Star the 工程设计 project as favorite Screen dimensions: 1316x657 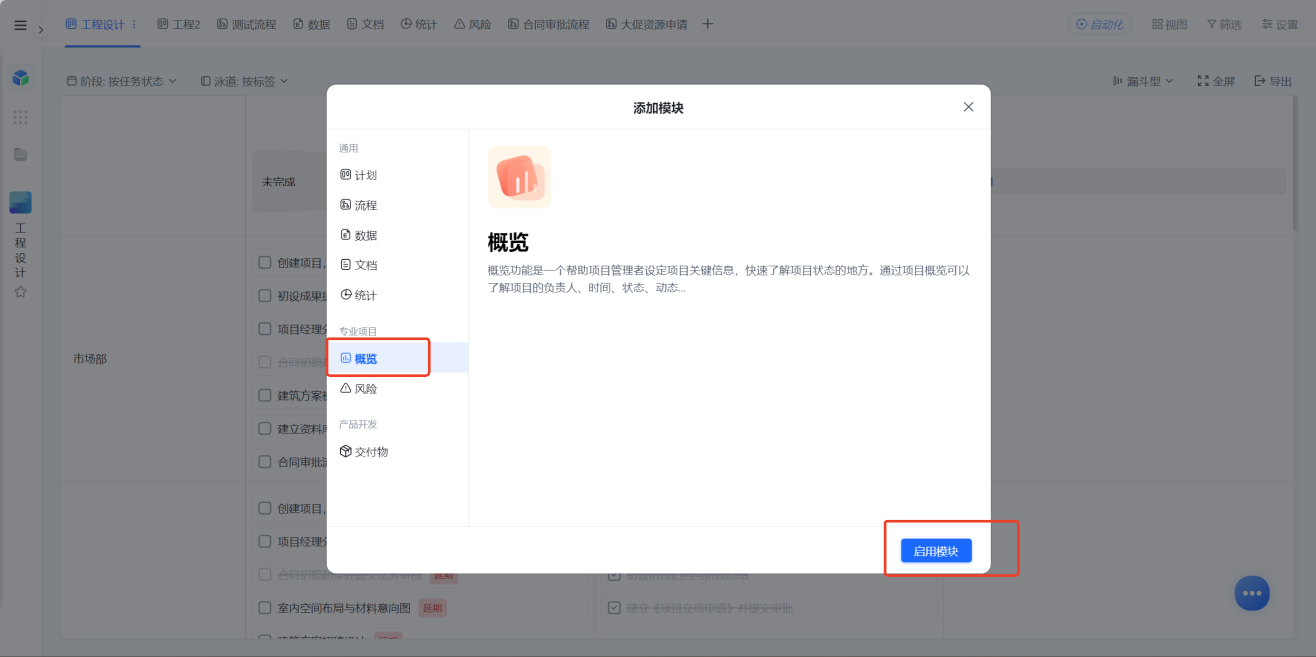pos(20,292)
